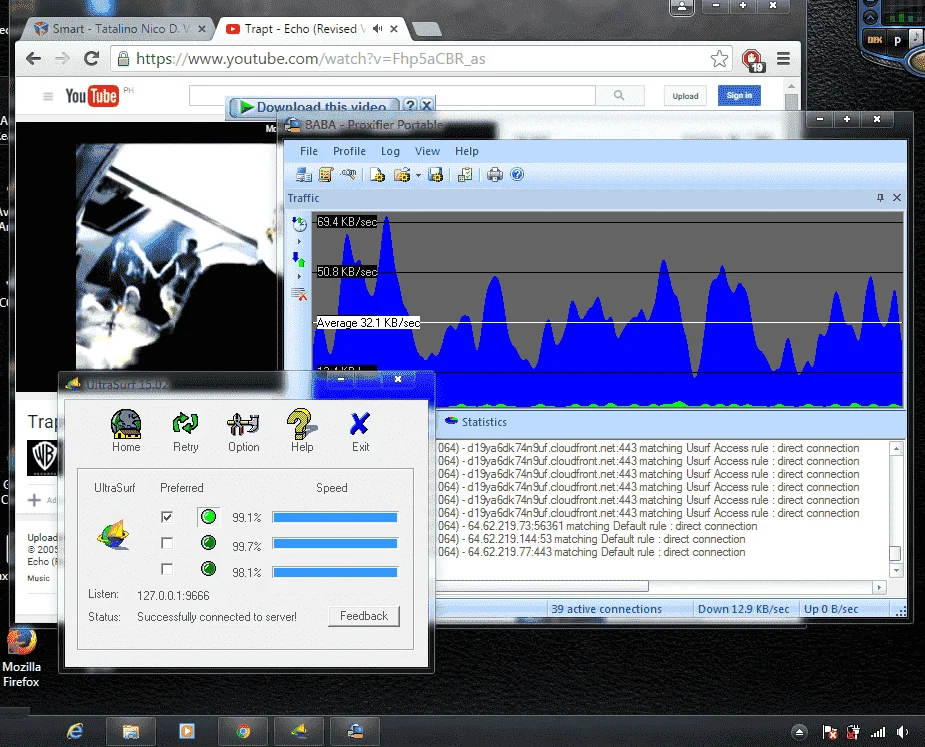The height and width of the screenshot is (747, 925).
Task: Open Name Resolution (.com) icon in Proxifier
Action: (348, 175)
